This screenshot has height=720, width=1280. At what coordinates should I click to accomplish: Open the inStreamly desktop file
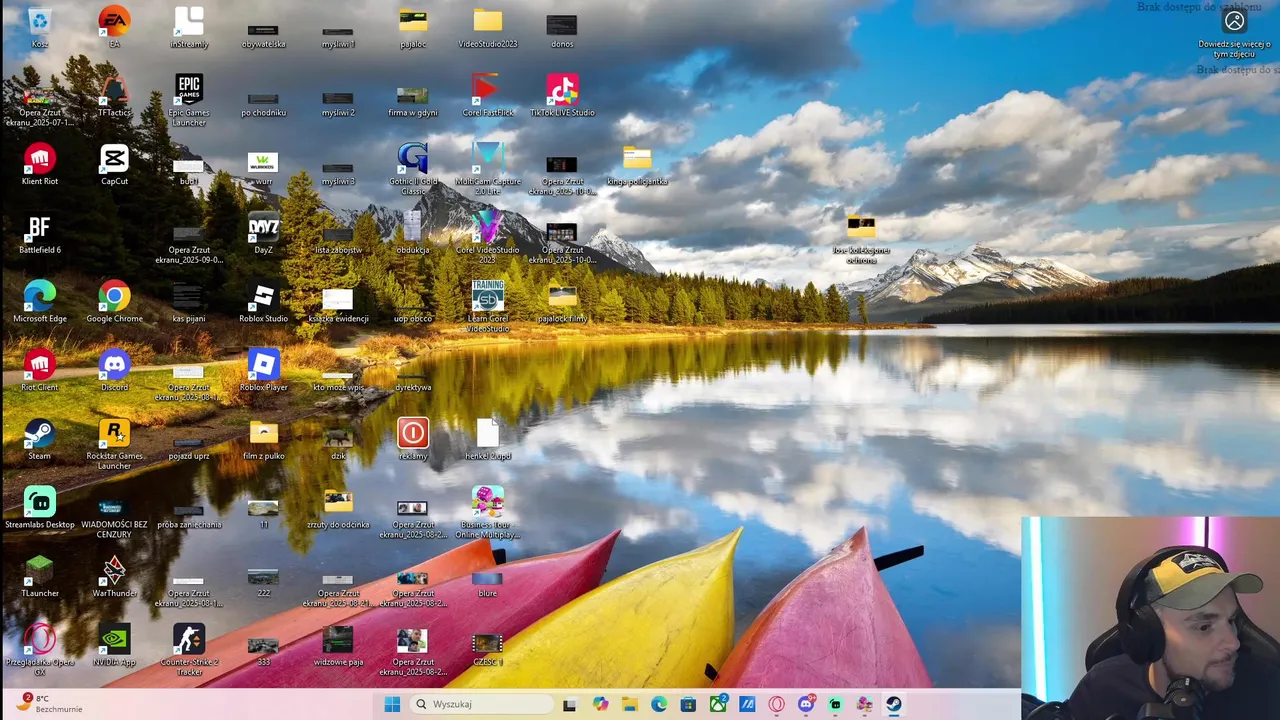(189, 27)
